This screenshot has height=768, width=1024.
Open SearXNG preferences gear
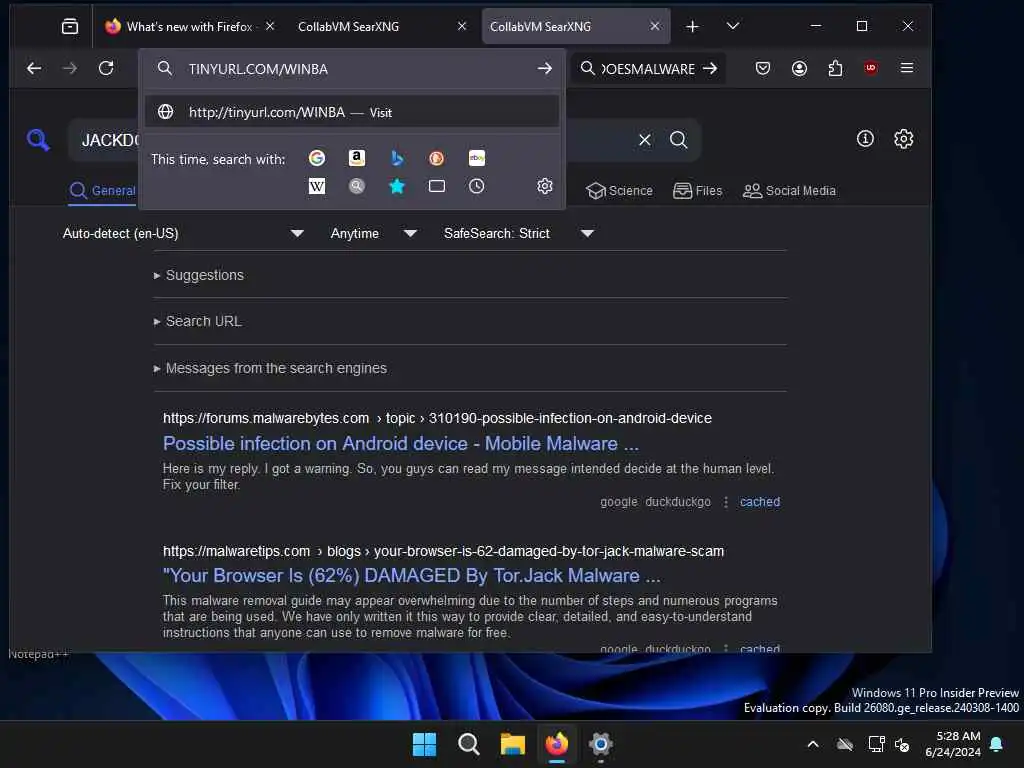click(904, 138)
